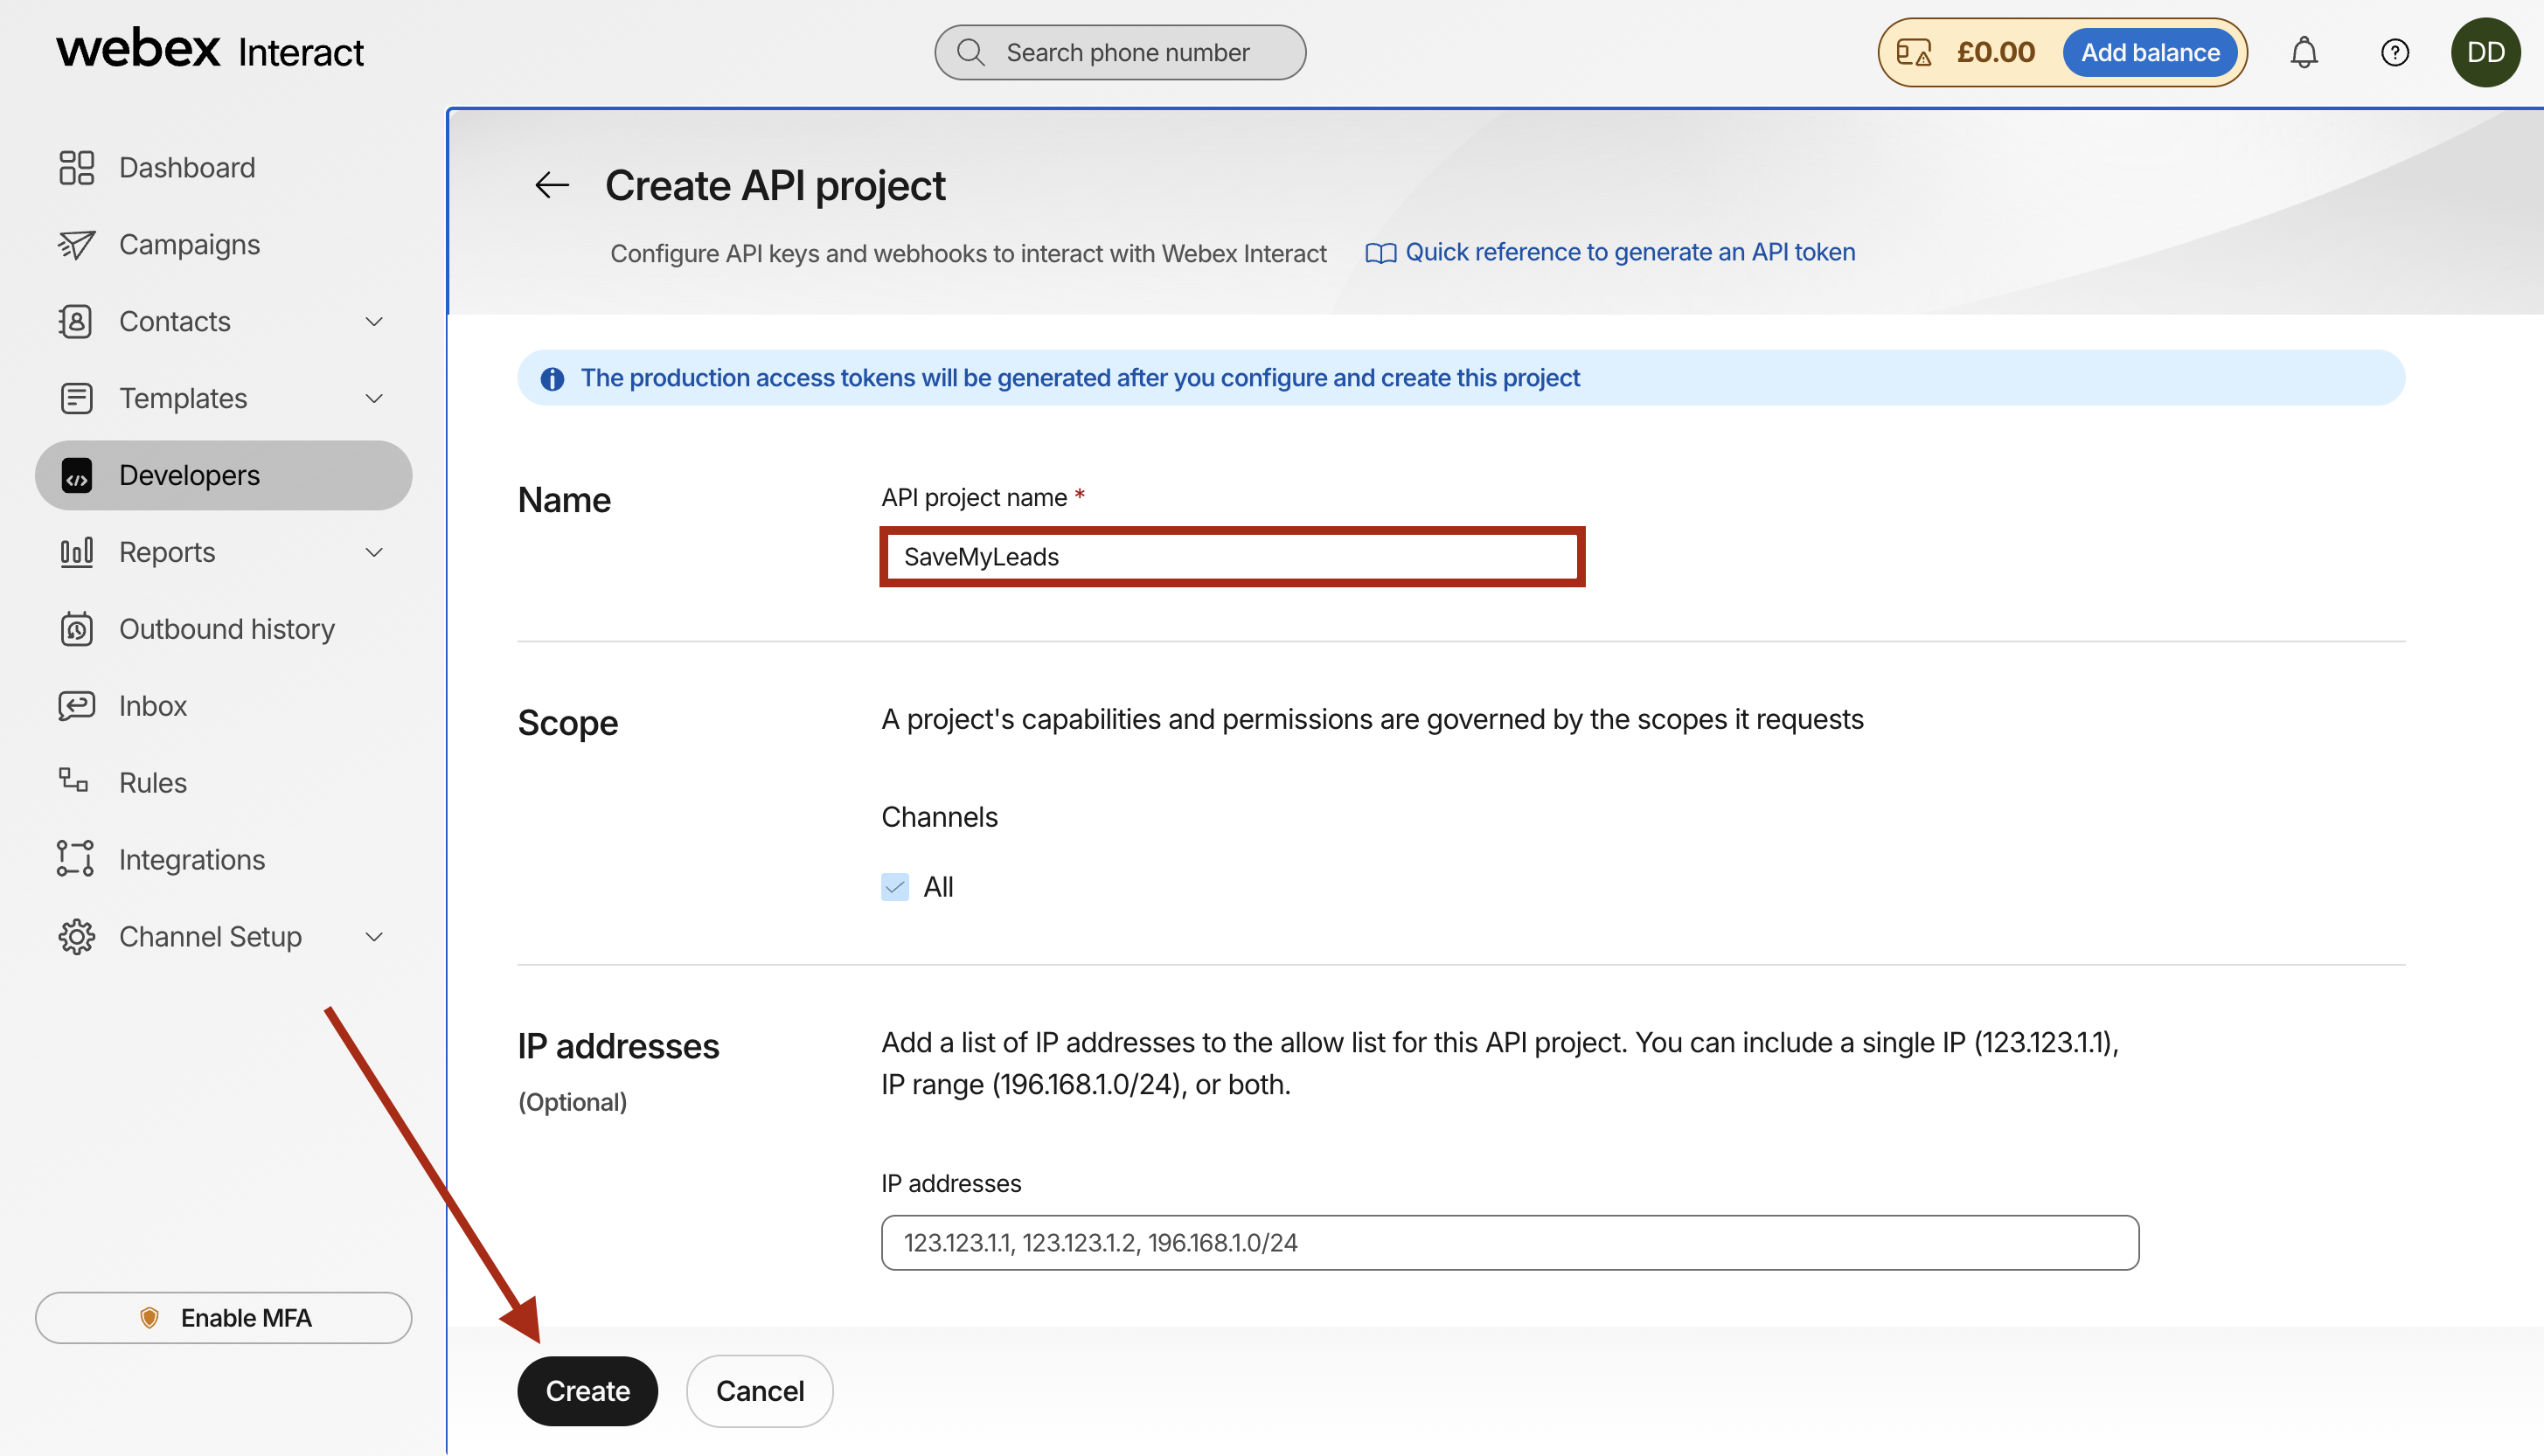Click the shield icon on Enable MFA
The height and width of the screenshot is (1456, 2544).
click(x=149, y=1318)
